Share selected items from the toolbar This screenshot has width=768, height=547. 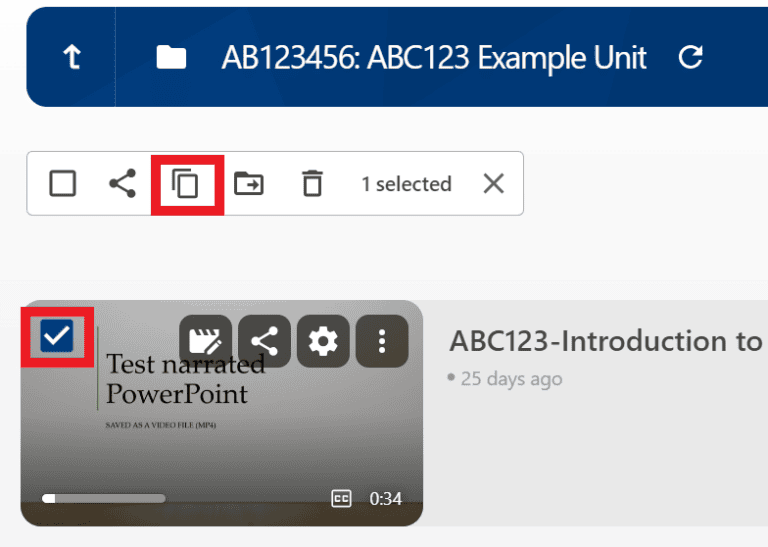coord(122,184)
